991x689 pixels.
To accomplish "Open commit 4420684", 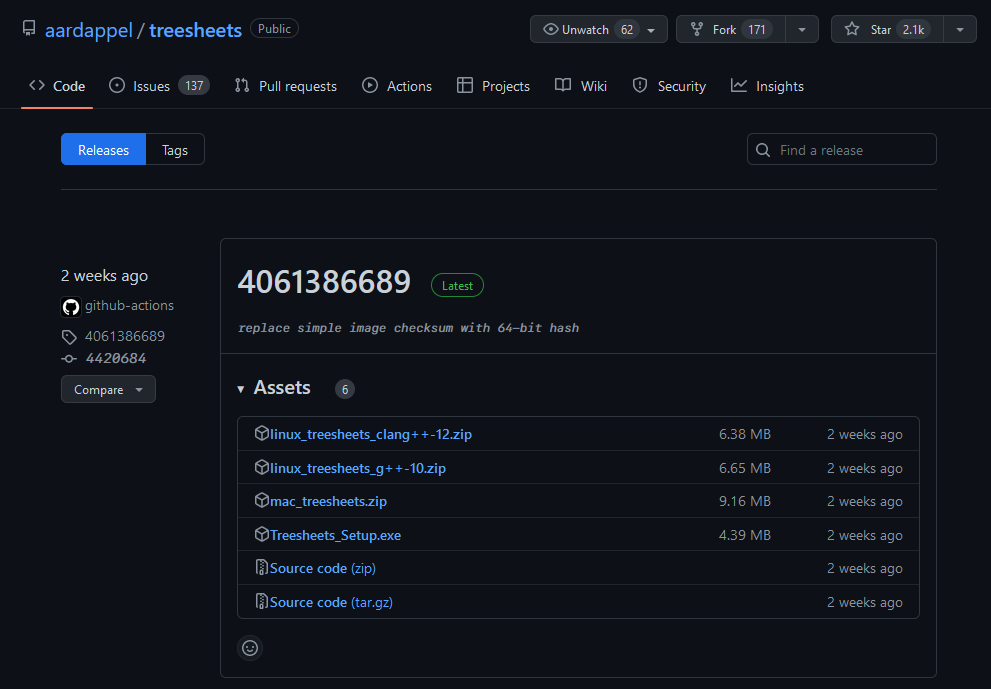I will coord(116,358).
